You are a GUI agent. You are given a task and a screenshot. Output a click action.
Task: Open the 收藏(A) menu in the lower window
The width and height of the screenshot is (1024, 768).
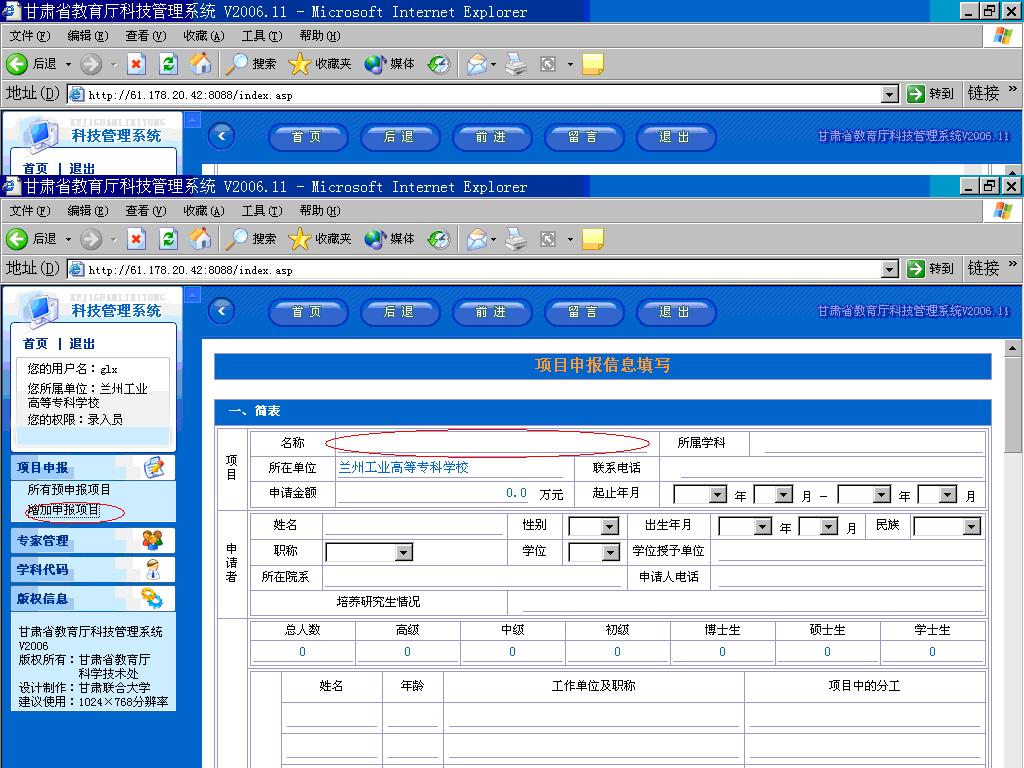pyautogui.click(x=203, y=211)
